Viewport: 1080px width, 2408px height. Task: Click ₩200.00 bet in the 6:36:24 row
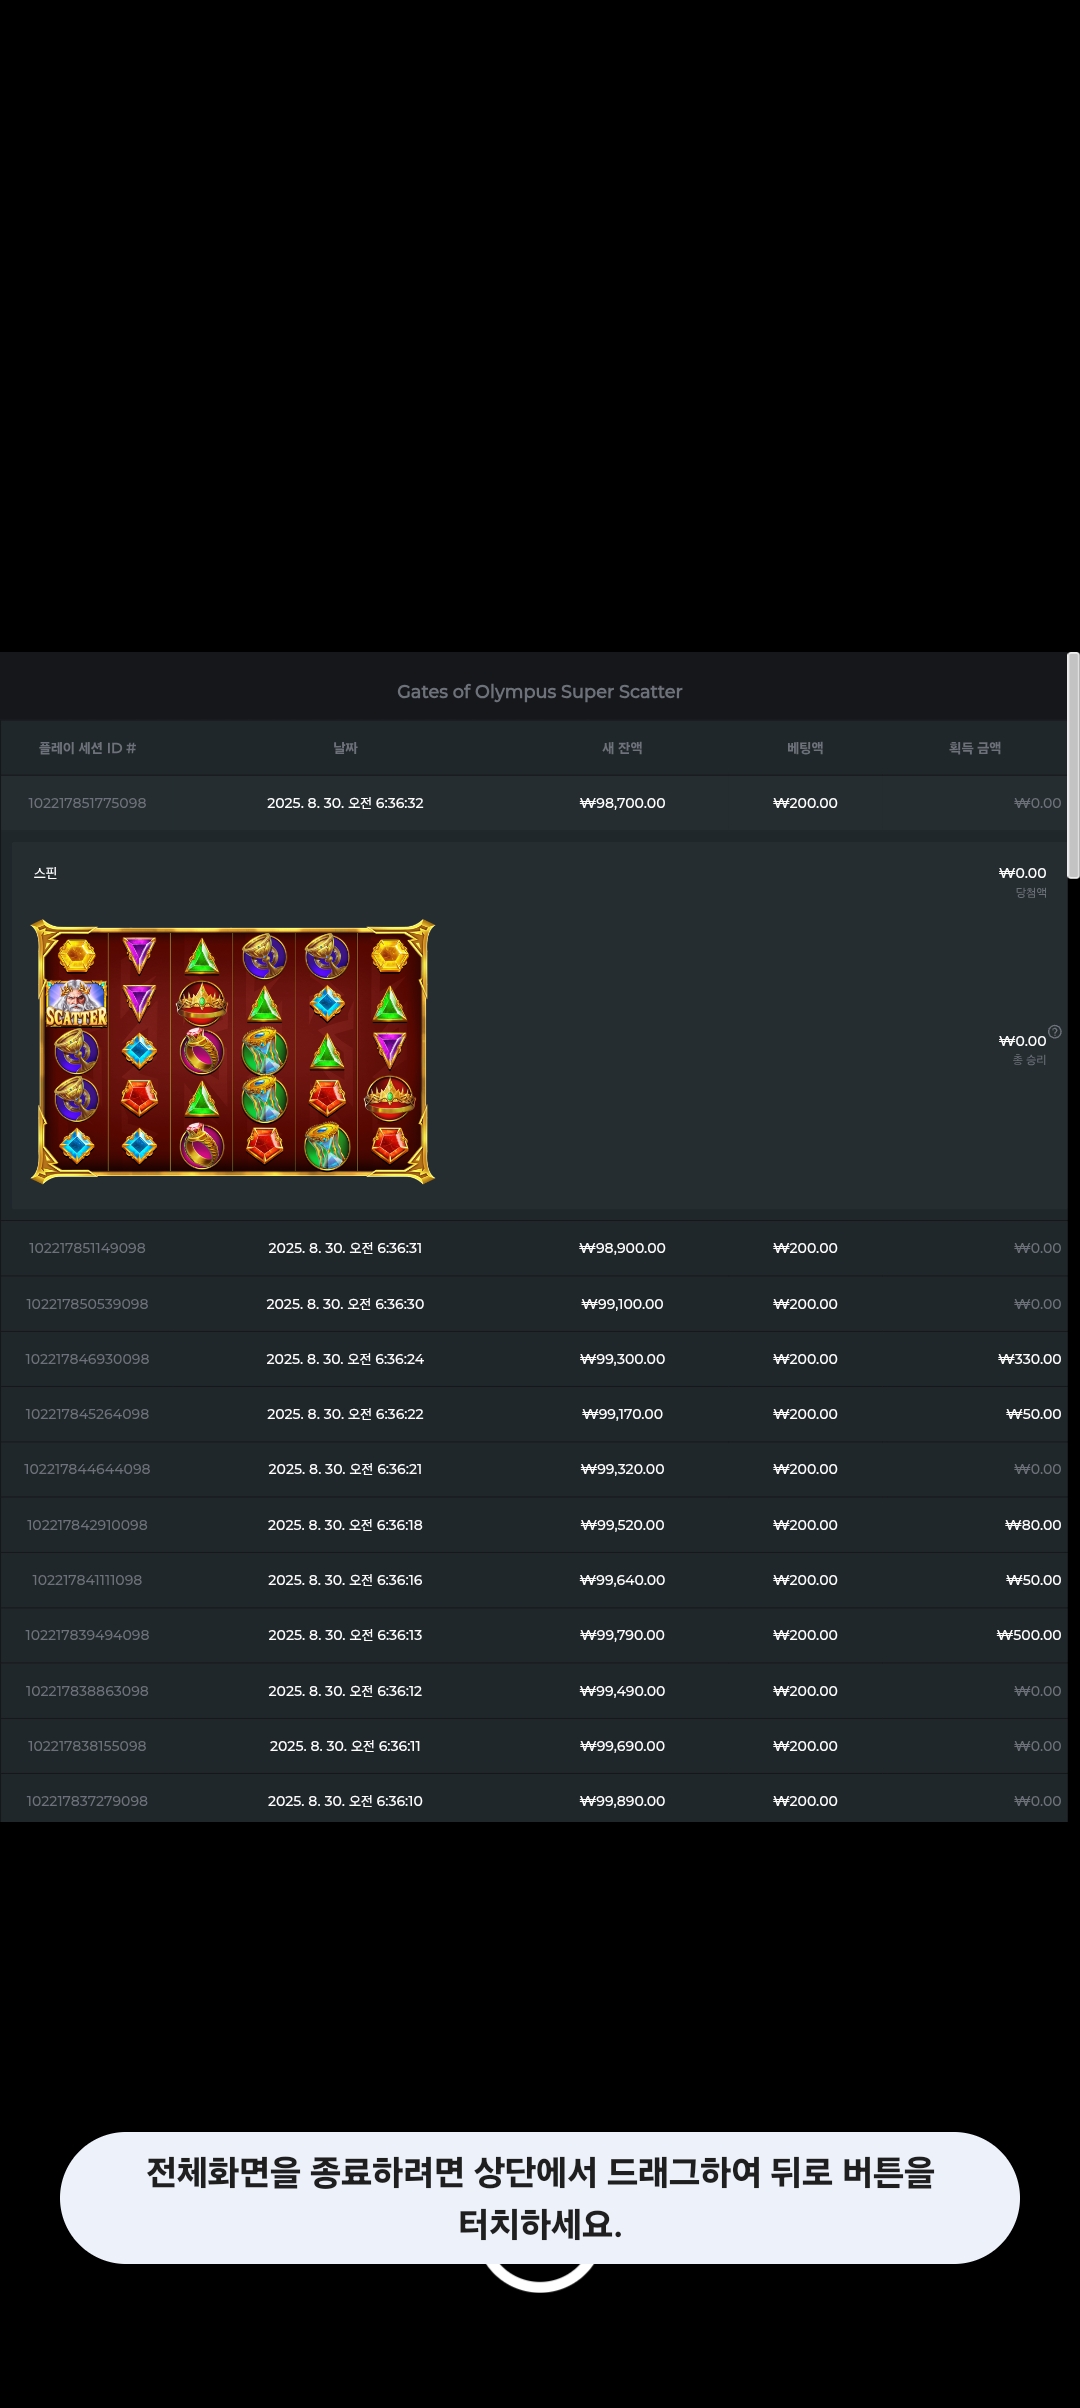(805, 1359)
